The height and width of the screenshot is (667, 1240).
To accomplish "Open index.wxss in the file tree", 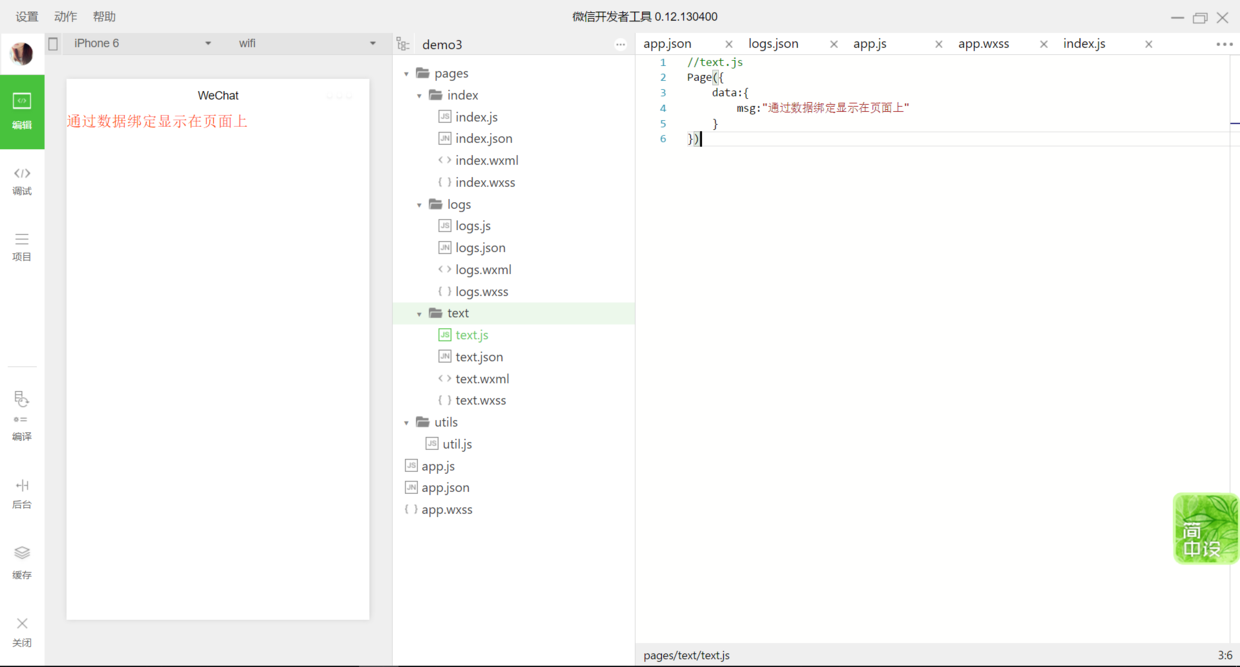I will [x=485, y=183].
